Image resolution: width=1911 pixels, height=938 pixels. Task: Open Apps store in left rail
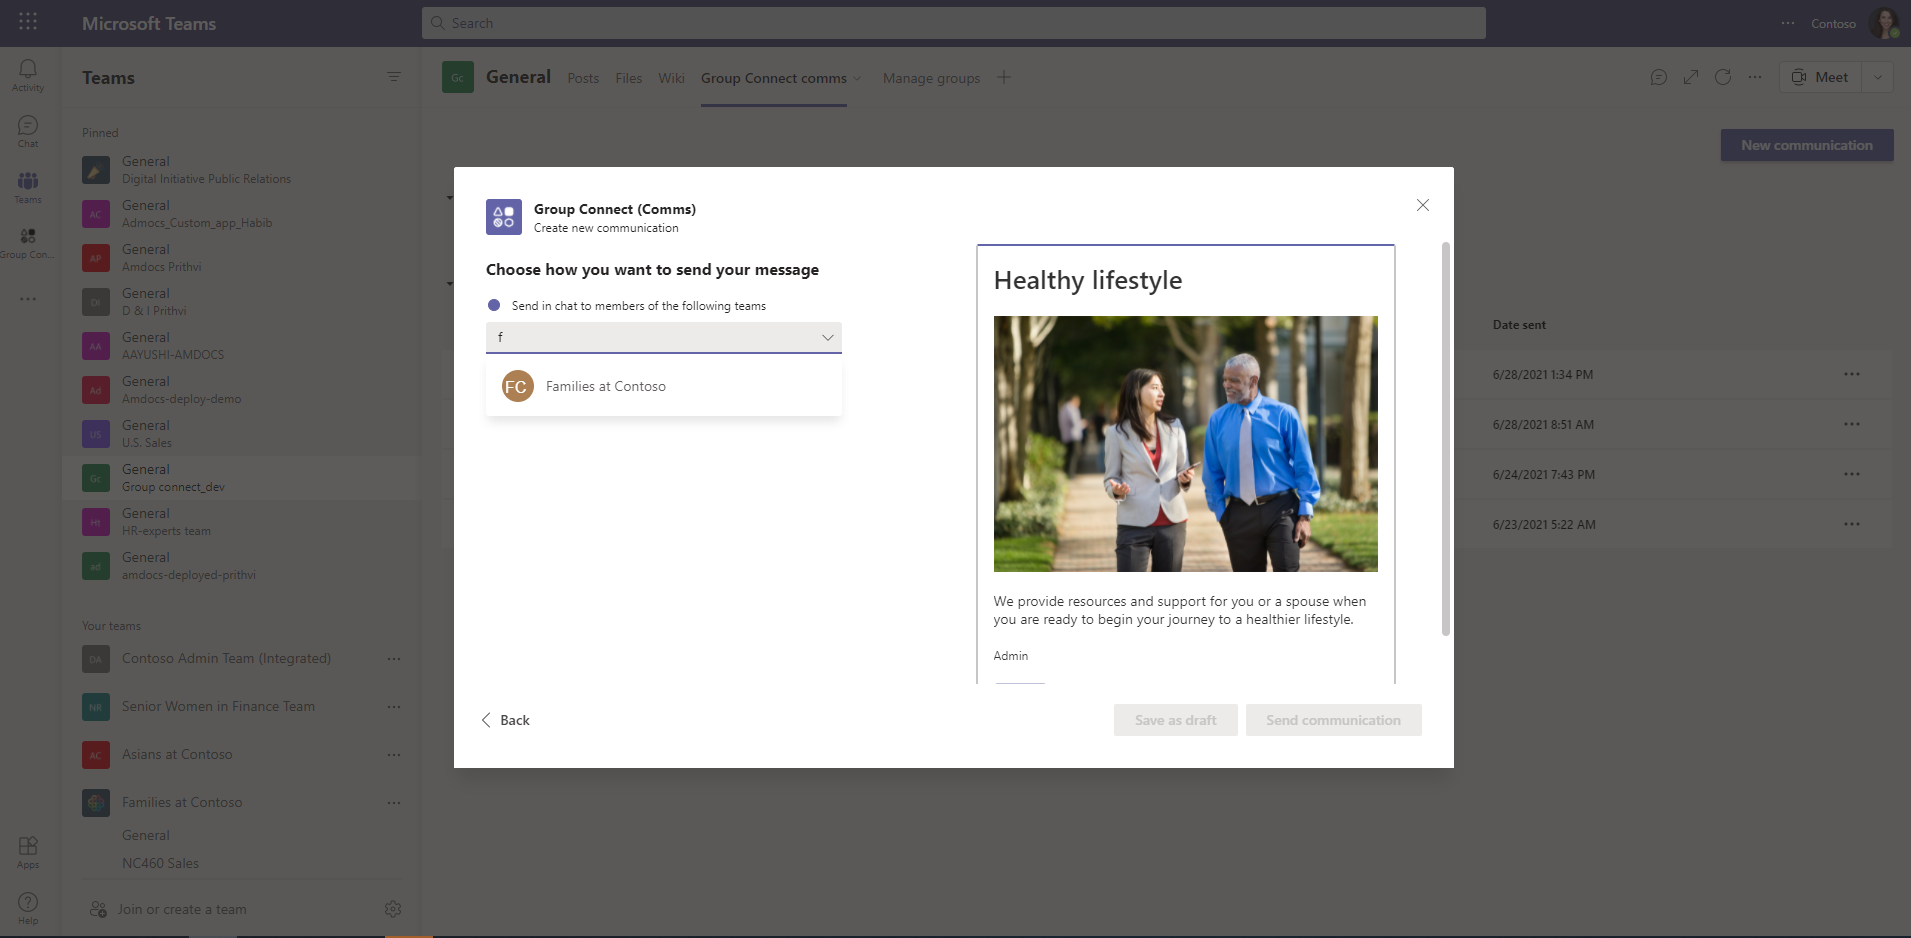[28, 852]
